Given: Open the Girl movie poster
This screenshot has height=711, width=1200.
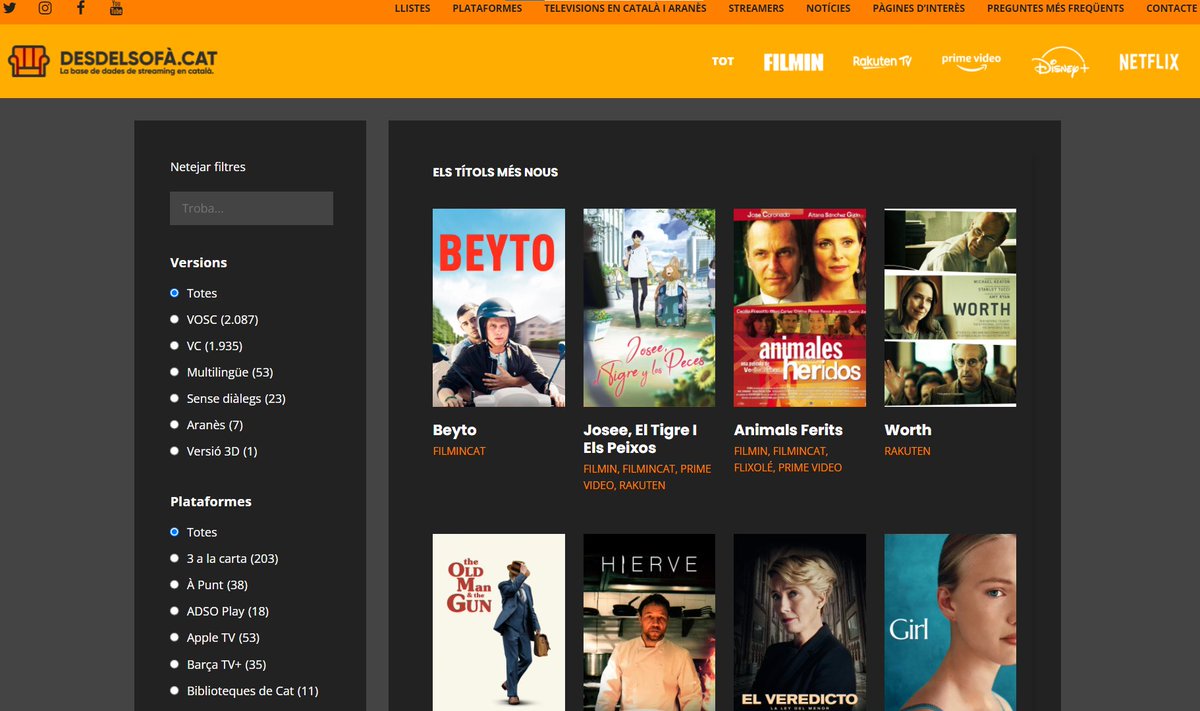Looking at the screenshot, I should point(950,622).
